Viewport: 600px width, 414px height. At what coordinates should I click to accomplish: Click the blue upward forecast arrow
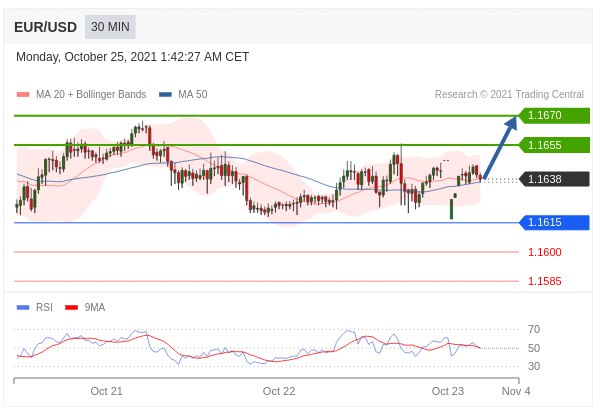501,147
